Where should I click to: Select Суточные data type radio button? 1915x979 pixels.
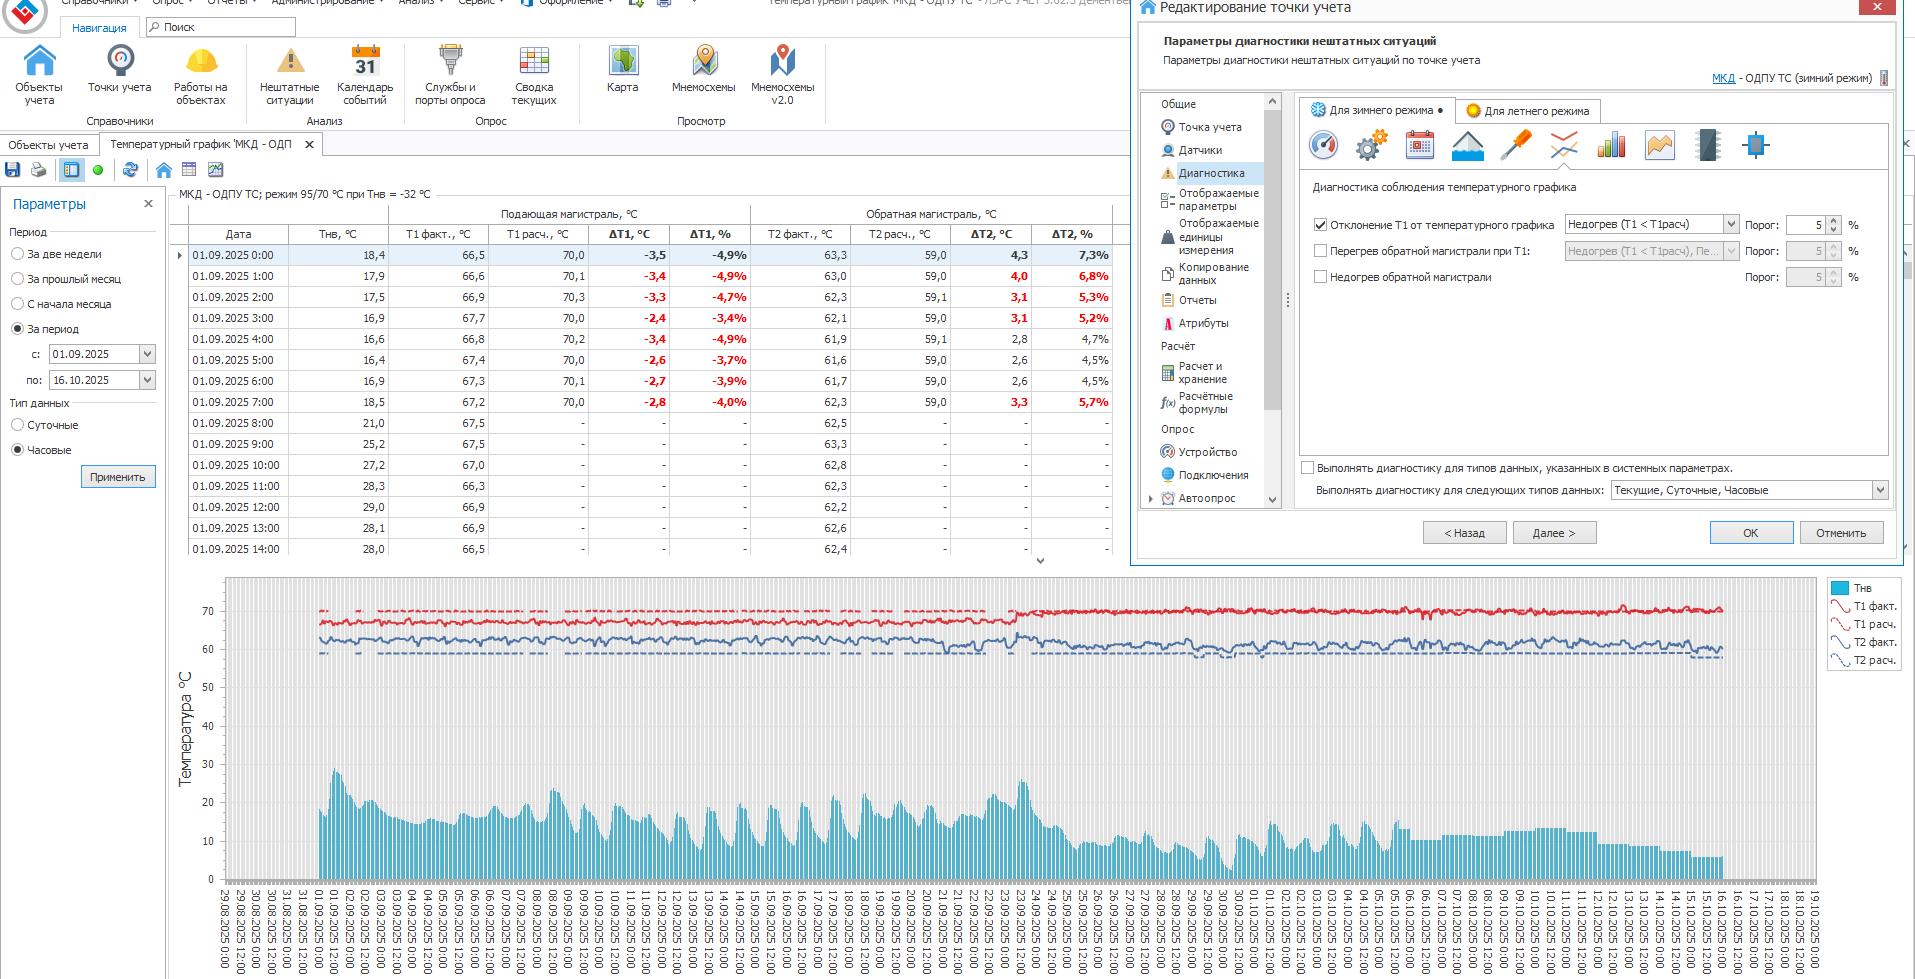coord(18,425)
